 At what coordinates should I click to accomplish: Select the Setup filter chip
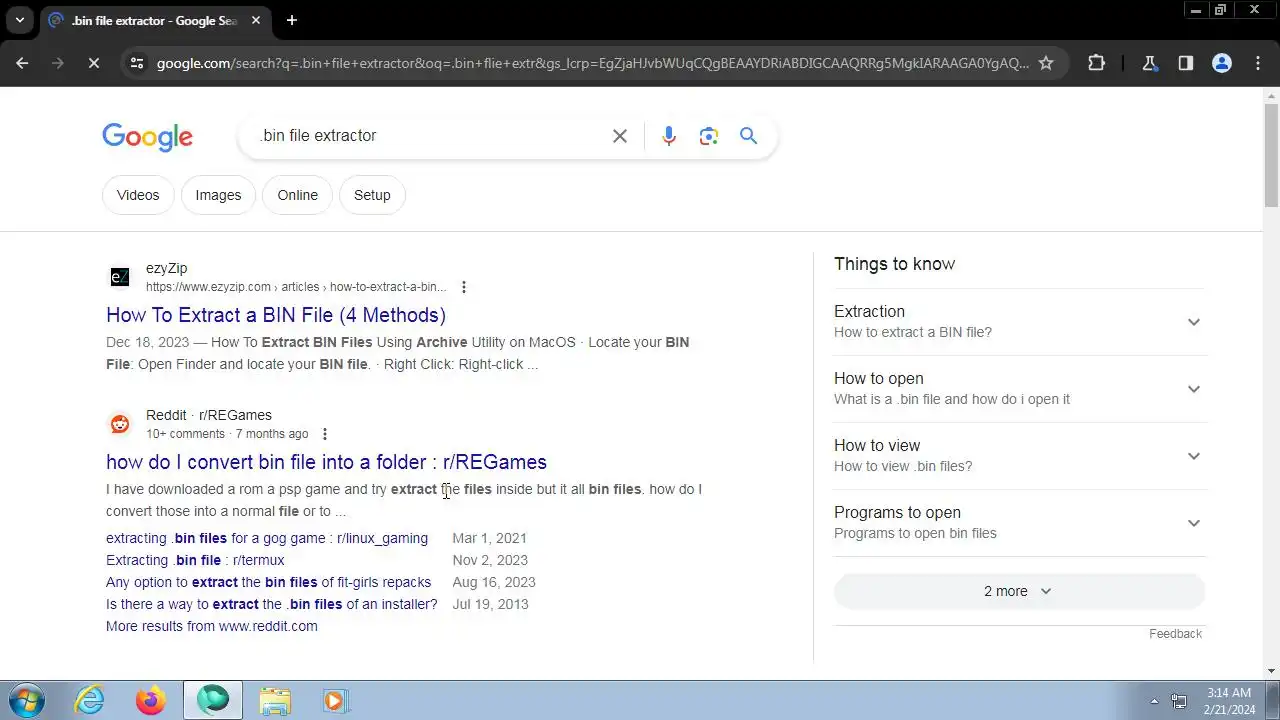(372, 195)
